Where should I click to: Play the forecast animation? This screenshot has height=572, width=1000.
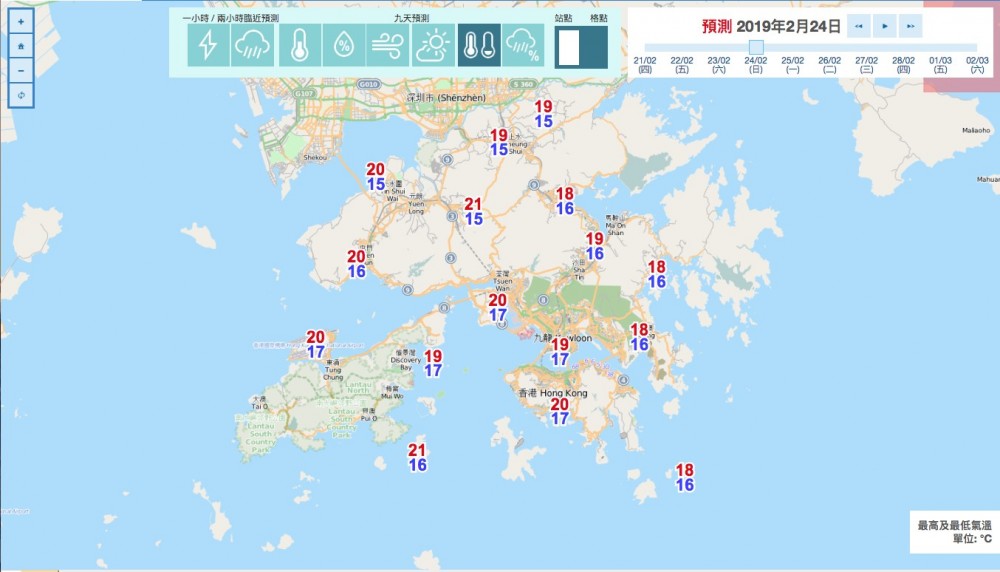[885, 26]
